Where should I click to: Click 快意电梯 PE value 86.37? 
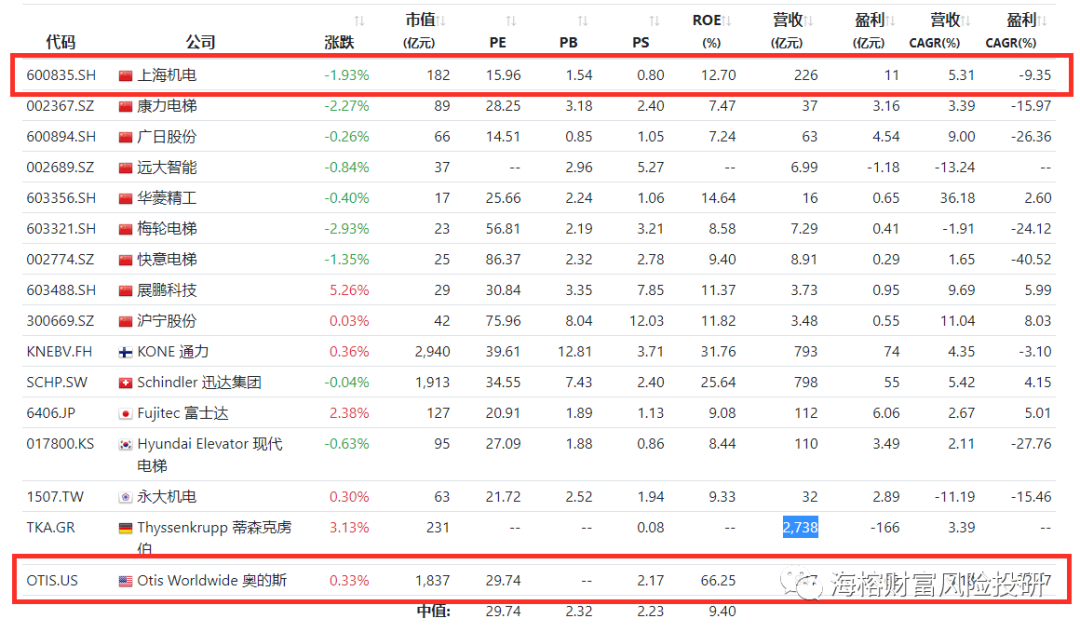tap(503, 260)
